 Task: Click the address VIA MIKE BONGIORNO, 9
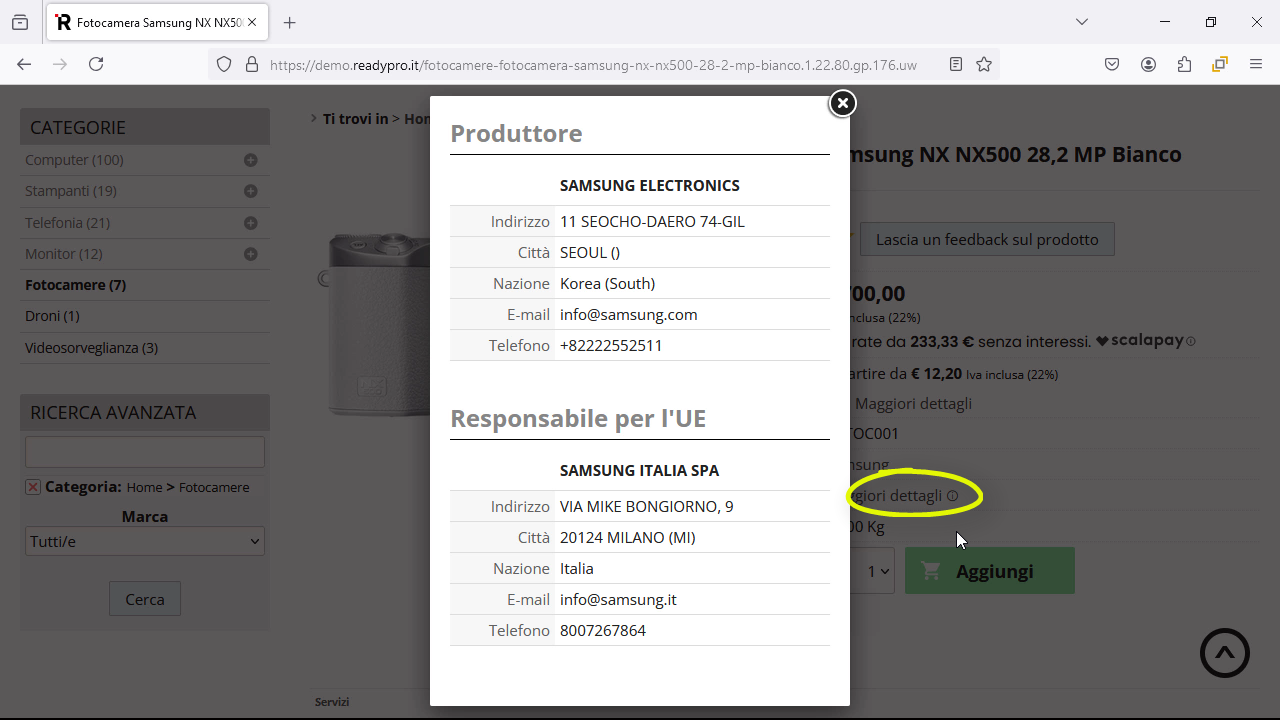click(x=646, y=506)
